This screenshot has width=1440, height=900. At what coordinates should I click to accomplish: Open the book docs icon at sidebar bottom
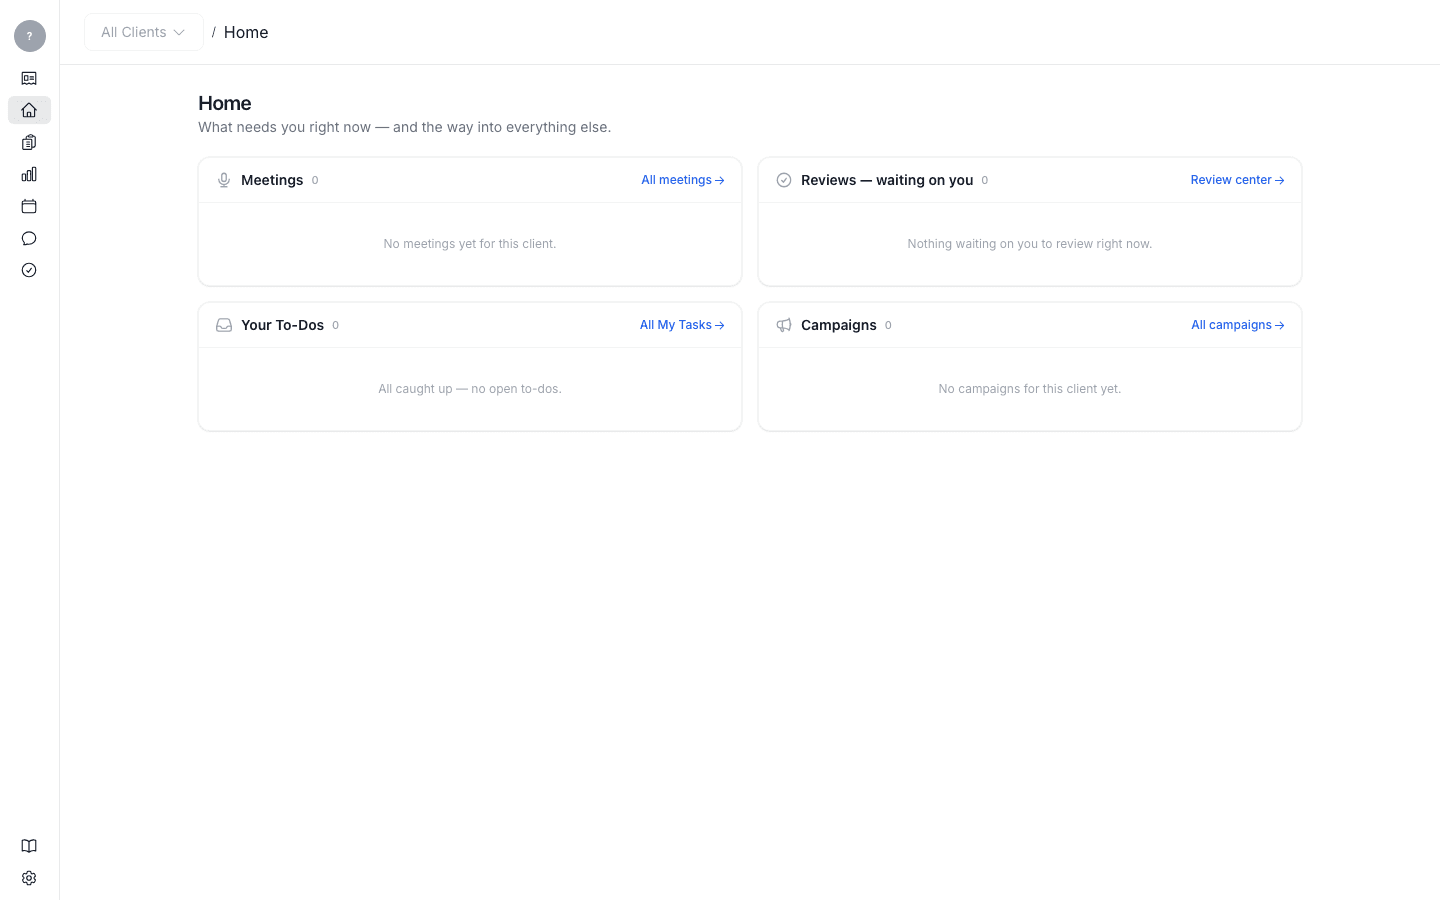[29, 846]
